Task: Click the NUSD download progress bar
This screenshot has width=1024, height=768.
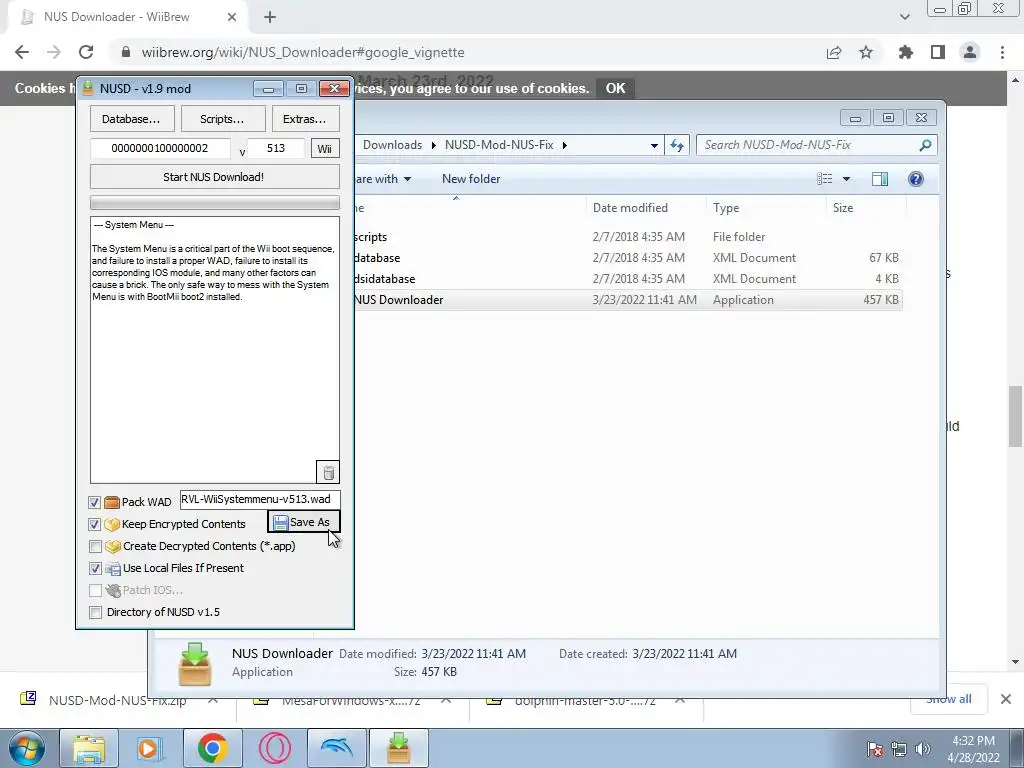Action: coord(214,202)
